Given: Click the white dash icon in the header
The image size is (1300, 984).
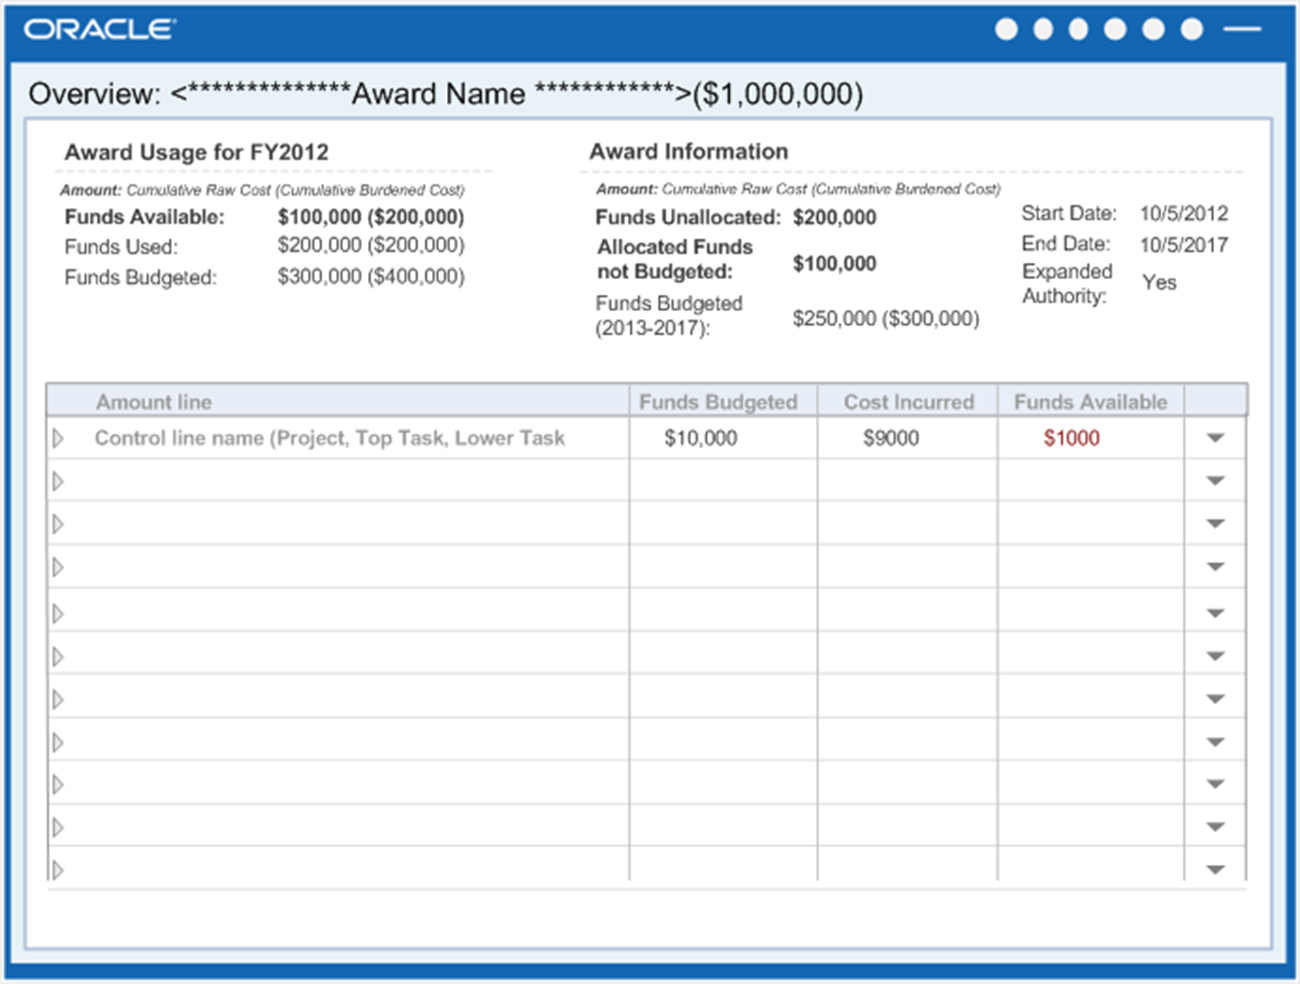Looking at the screenshot, I should 1242,29.
